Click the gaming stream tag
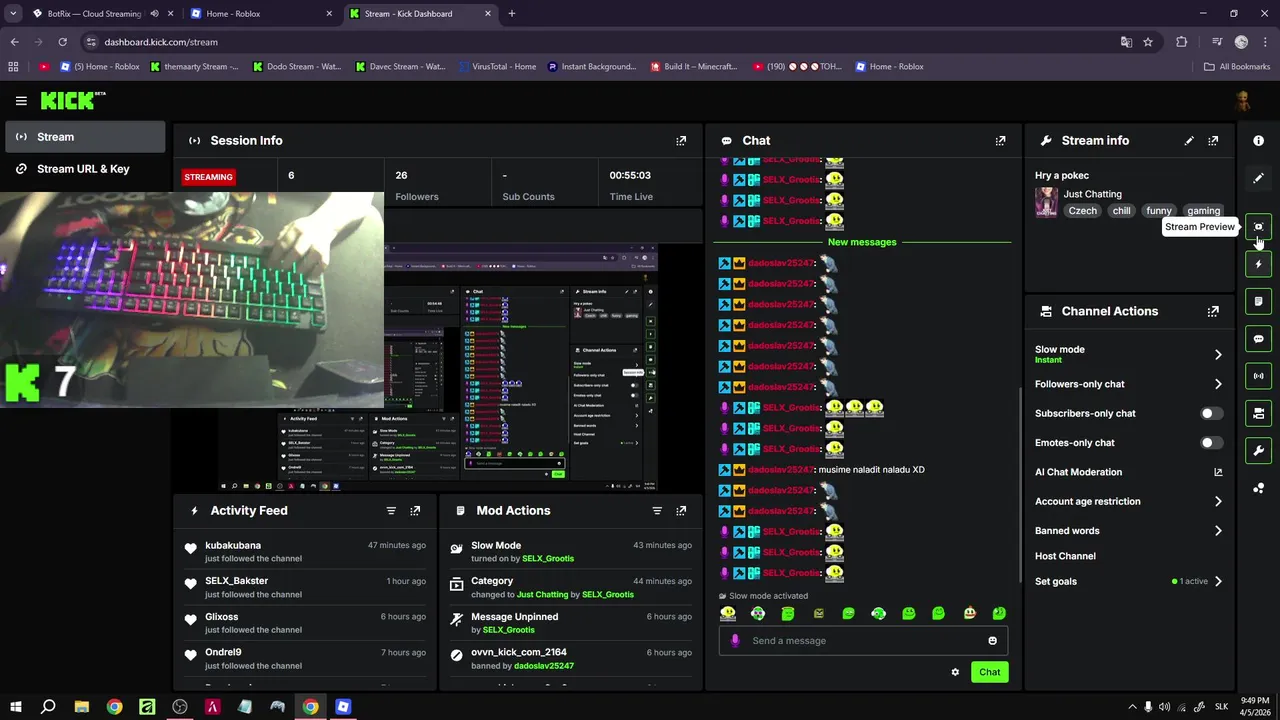The width and height of the screenshot is (1280, 720). (1203, 211)
